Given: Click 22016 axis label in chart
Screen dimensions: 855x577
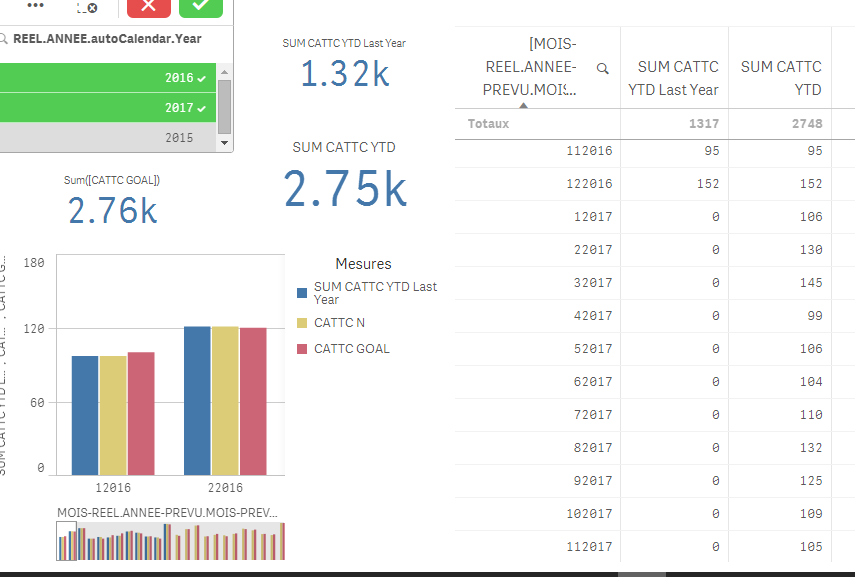Looking at the screenshot, I should pos(225,488).
